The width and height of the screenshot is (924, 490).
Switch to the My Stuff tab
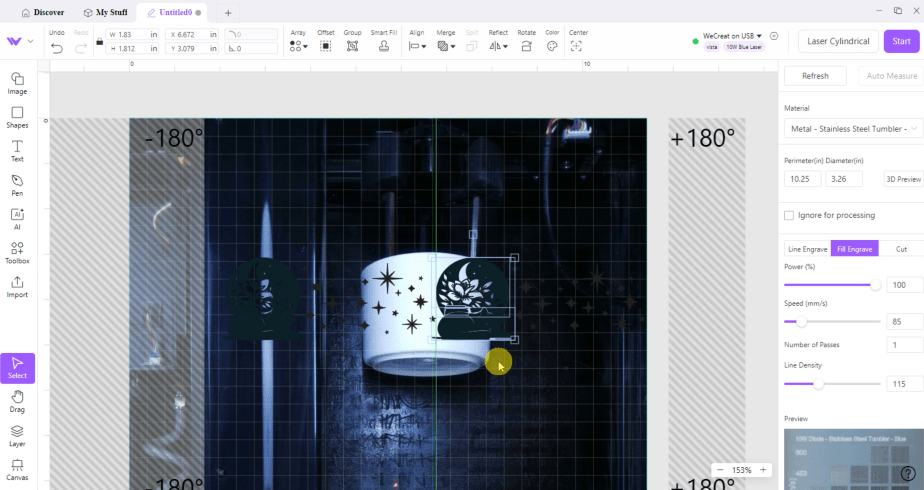point(106,12)
